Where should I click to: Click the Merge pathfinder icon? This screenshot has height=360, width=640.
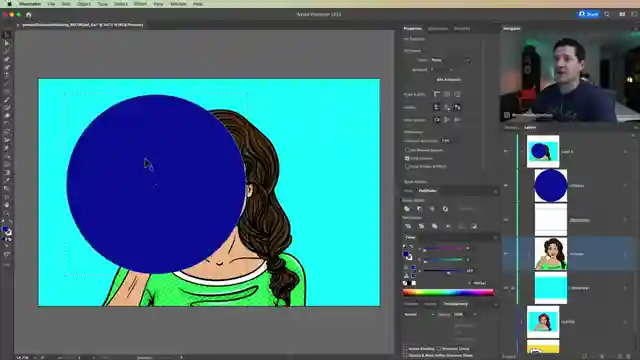point(435,226)
